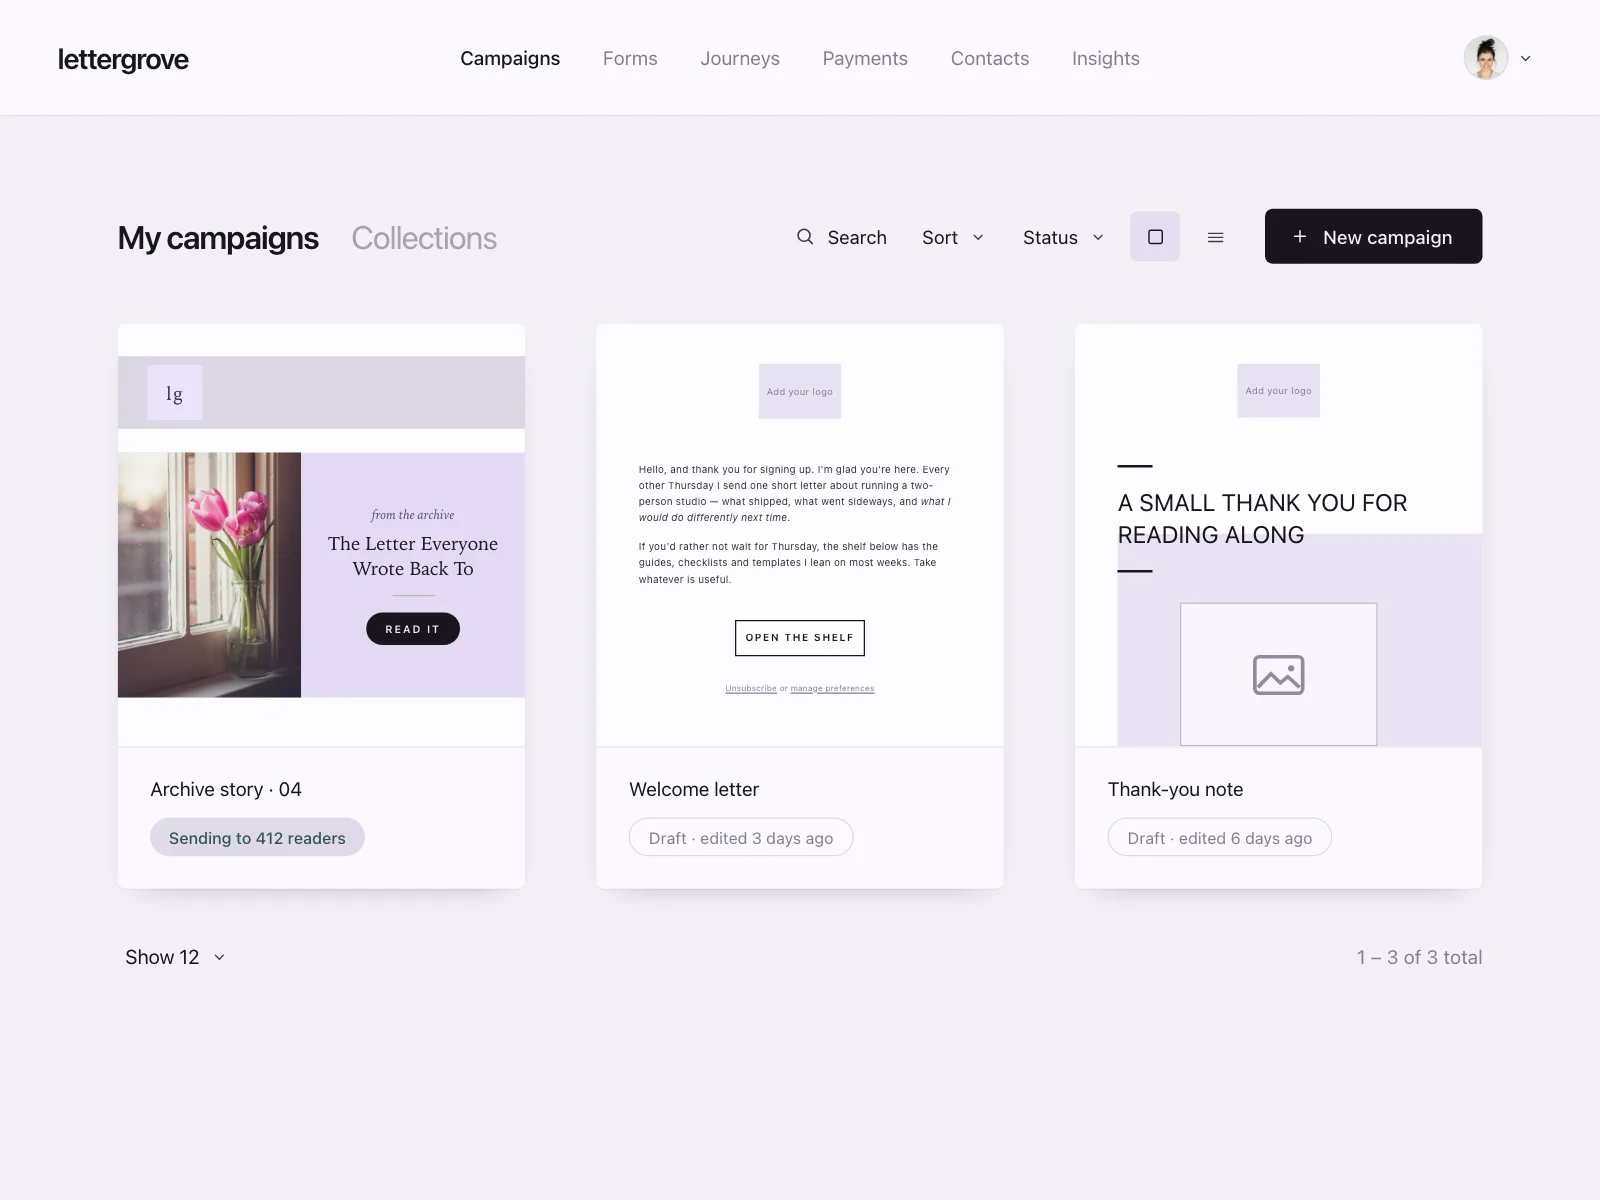Viewport: 1600px width, 1200px height.
Task: Click the lettergrove logo
Action: coord(123,59)
